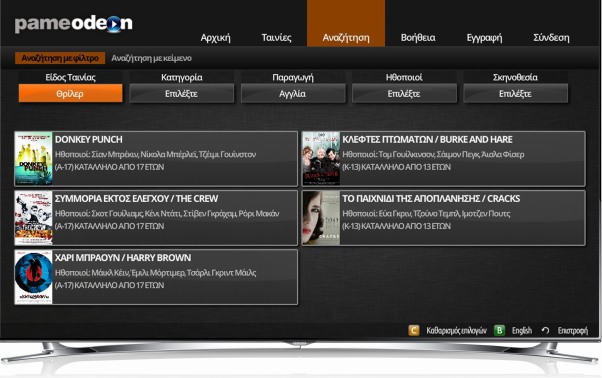Open the Σκηνοθεσία Επιλέξτε dropdown

point(515,94)
